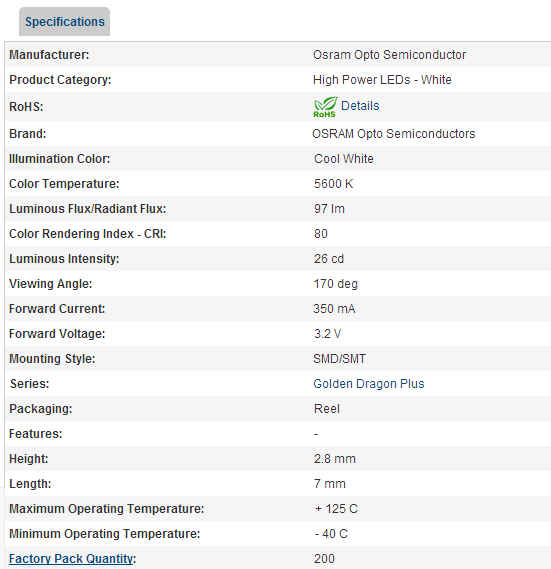Image resolution: width=551 pixels, height=569 pixels.
Task: Select the 170 deg viewing angle value
Action: pyautogui.click(x=335, y=284)
